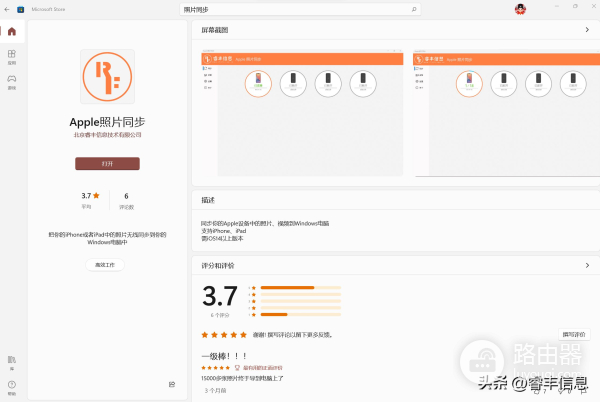Click the Microsoft Store logo icon
This screenshot has width=600, height=402.
21,9
